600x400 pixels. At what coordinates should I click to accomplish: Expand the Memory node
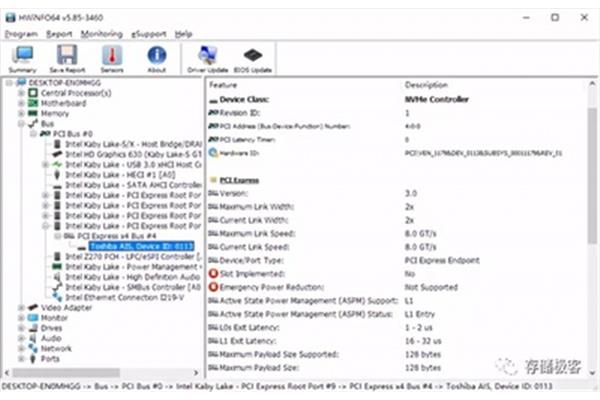pyautogui.click(x=21, y=114)
